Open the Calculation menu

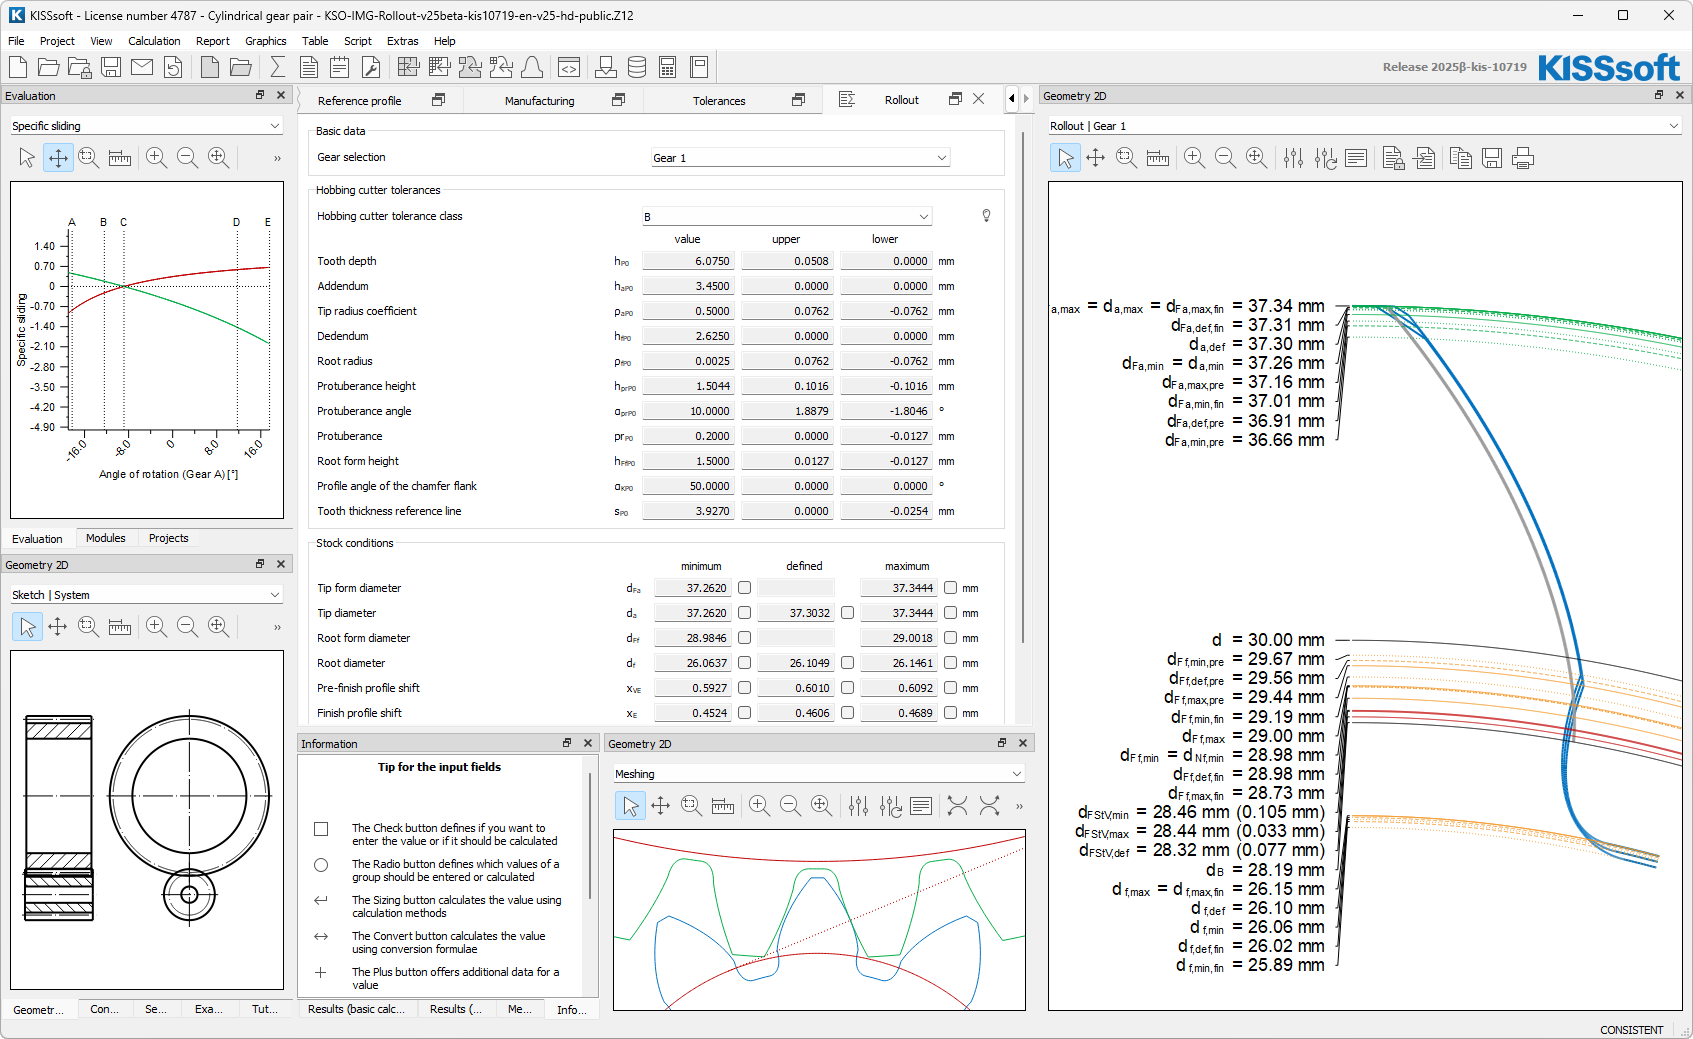pos(154,41)
